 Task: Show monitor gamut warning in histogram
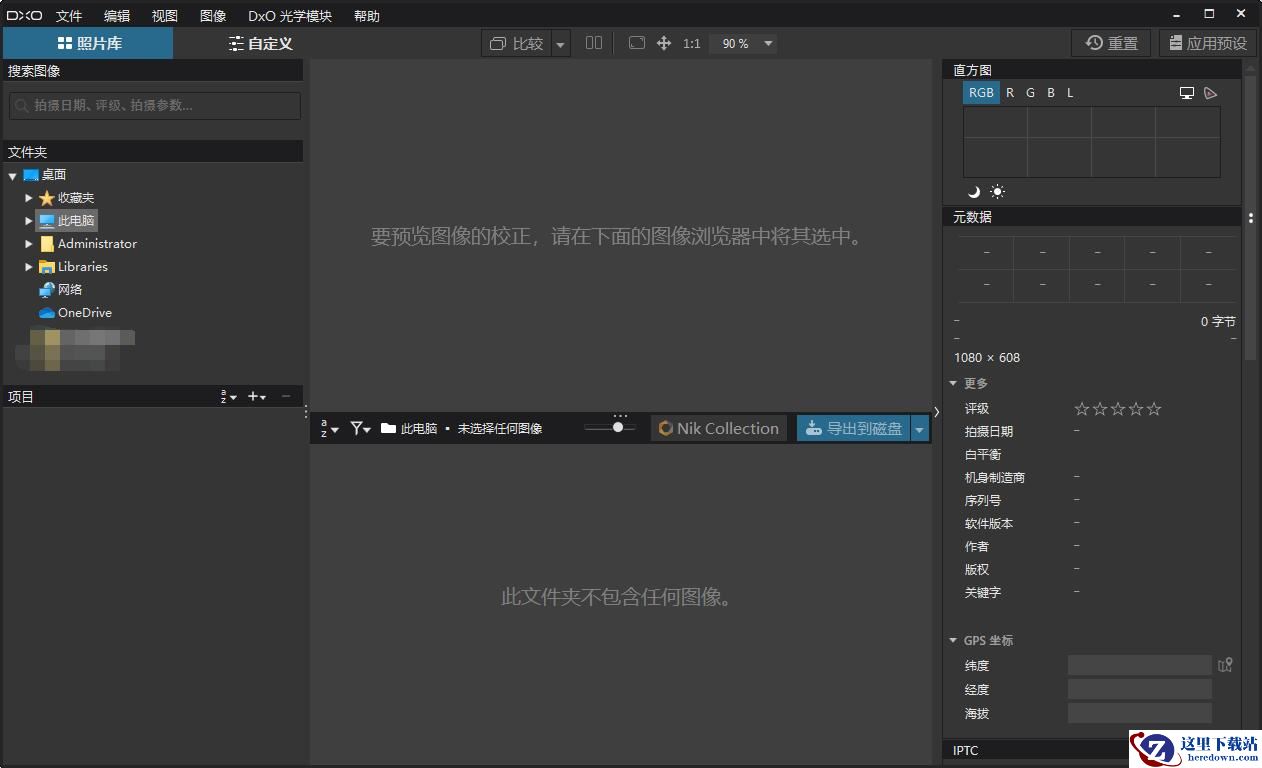pyautogui.click(x=1187, y=93)
